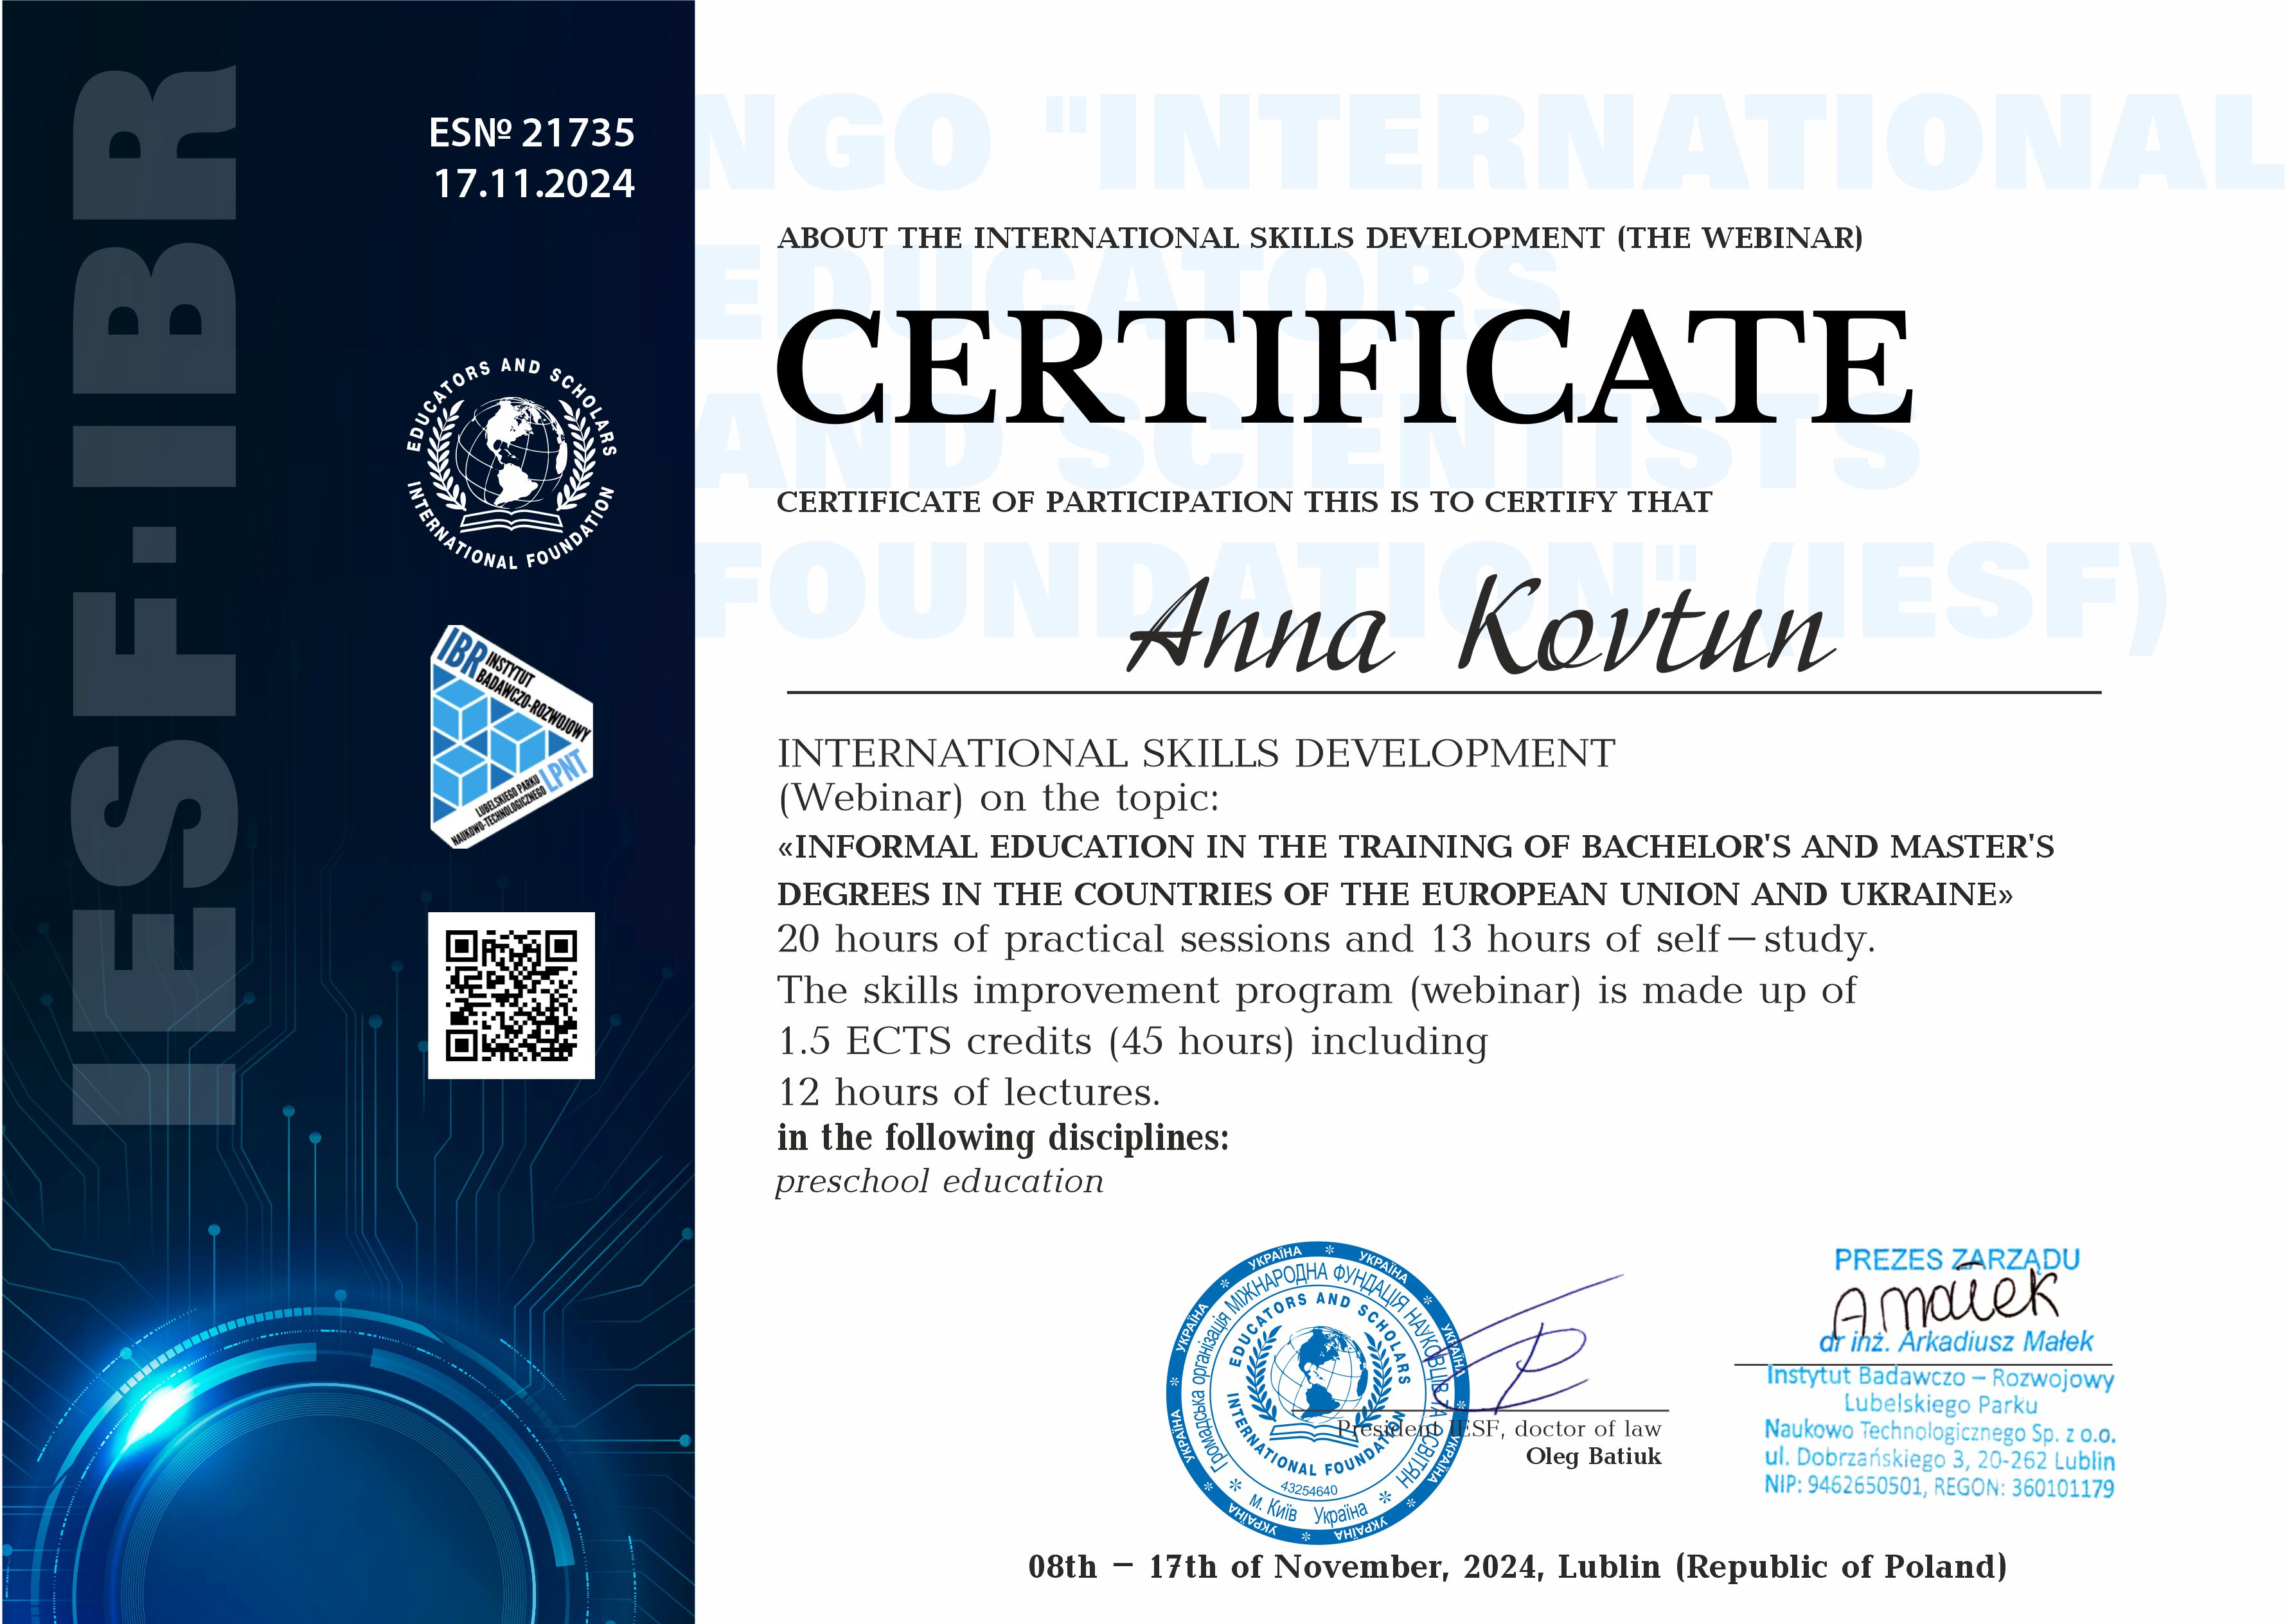Viewport: 2285px width, 1624px height.
Task: Click the line "12 hours of lectures."
Action: 969,1092
